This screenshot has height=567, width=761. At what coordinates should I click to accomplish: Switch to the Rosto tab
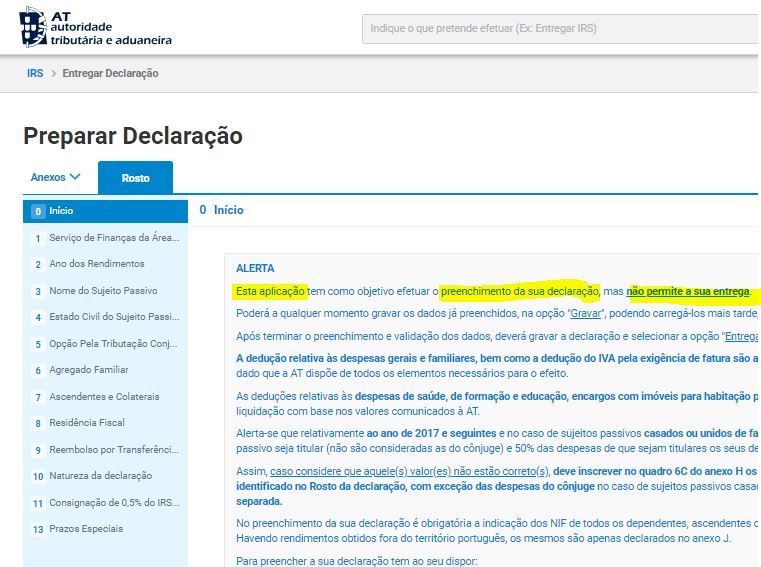pyautogui.click(x=135, y=178)
